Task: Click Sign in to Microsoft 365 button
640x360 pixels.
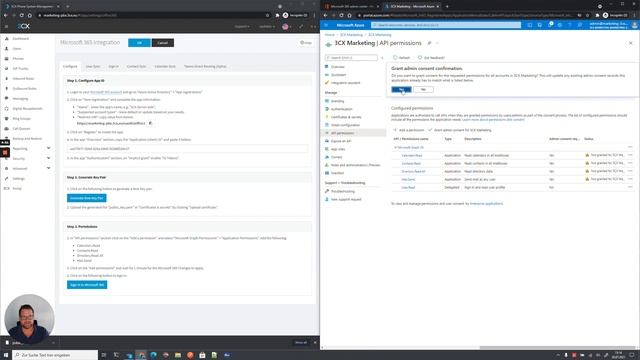Action: (x=87, y=284)
